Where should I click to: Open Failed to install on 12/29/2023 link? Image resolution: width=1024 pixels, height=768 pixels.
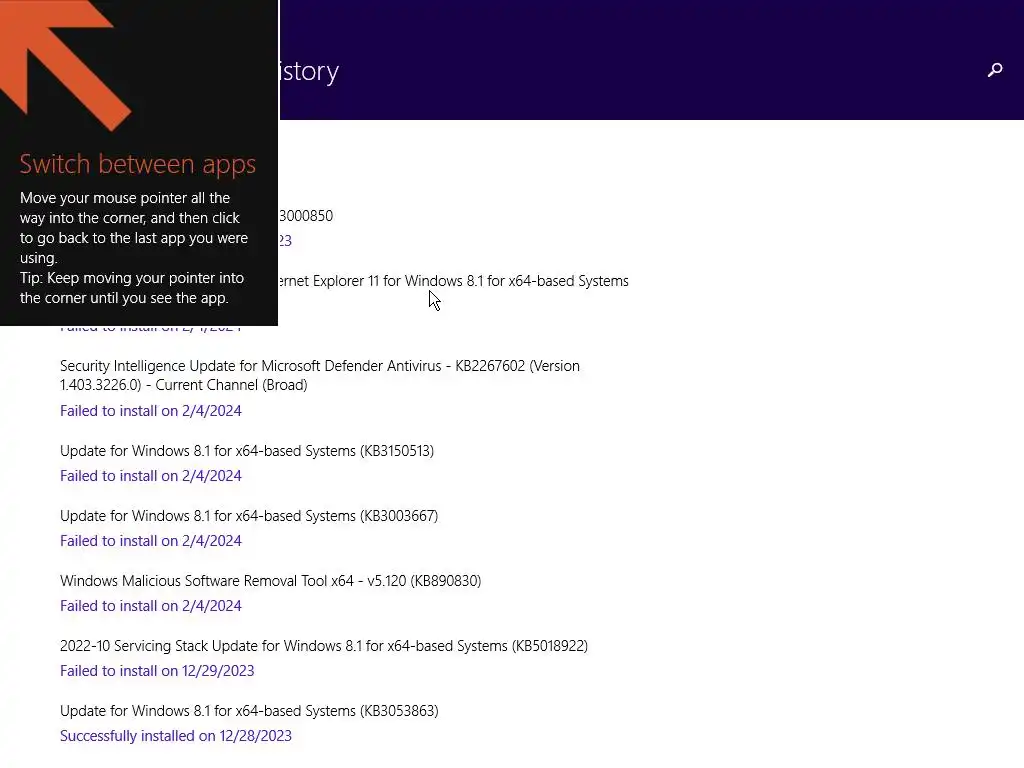[157, 671]
